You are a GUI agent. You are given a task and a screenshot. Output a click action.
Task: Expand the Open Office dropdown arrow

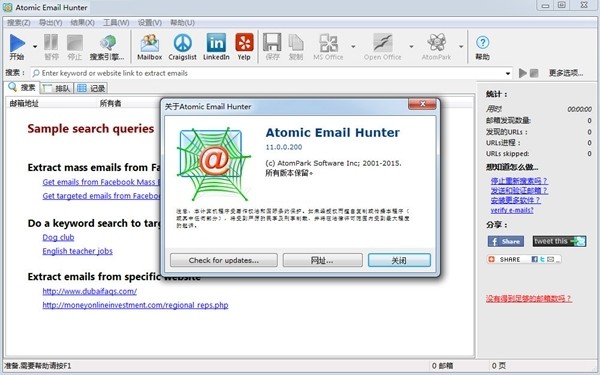[x=411, y=46]
